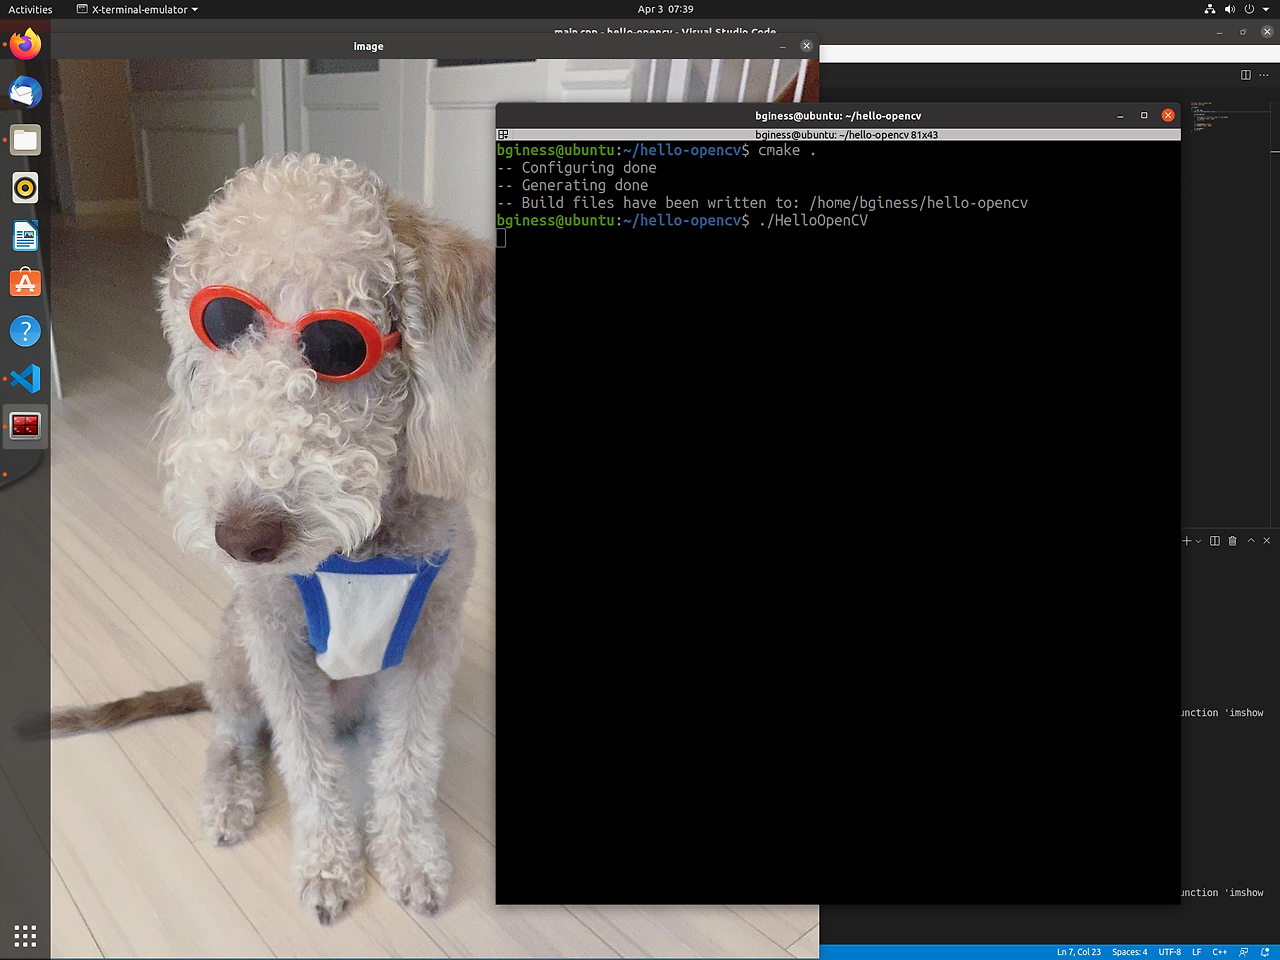This screenshot has height=960, width=1280.
Task: Click Activities in the top bar
Action: (x=29, y=9)
